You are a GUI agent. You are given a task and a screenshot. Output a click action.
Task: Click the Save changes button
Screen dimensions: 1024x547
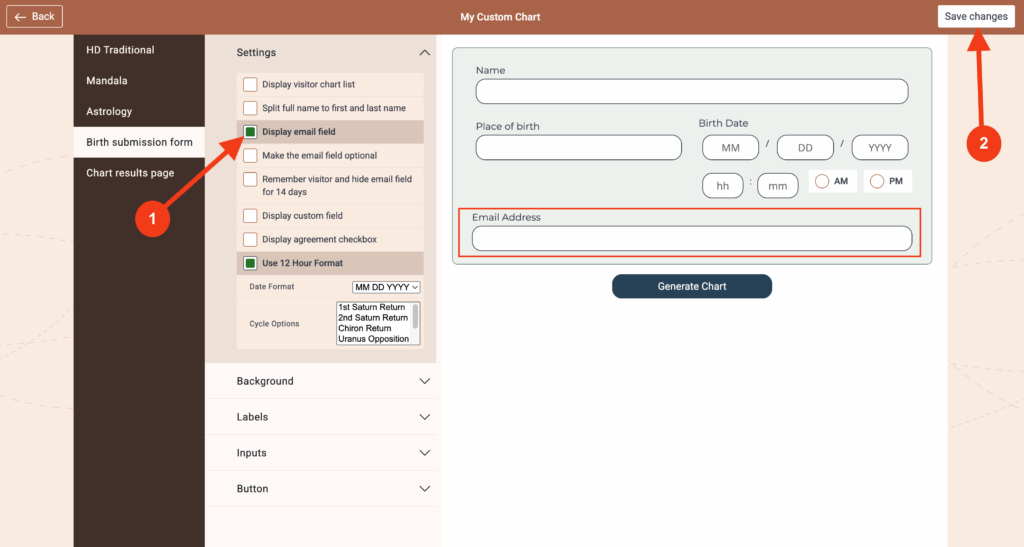coord(975,17)
